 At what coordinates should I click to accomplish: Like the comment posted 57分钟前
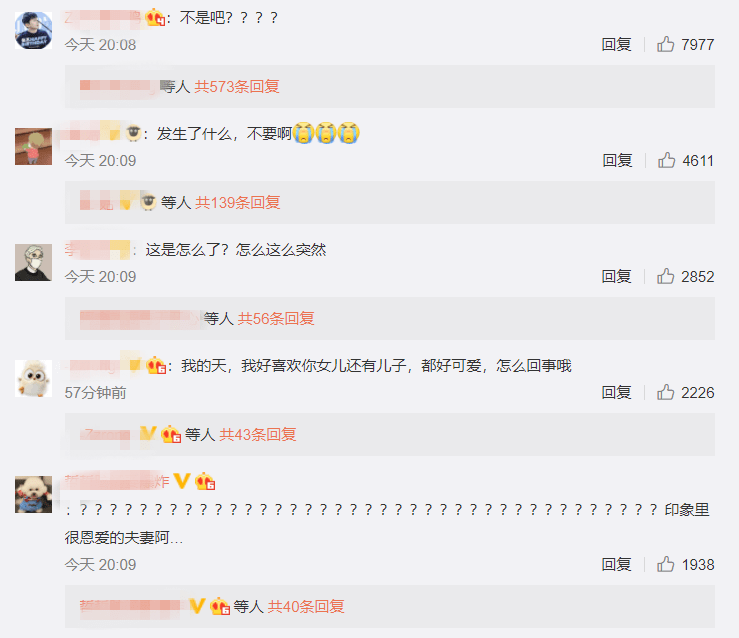point(665,392)
